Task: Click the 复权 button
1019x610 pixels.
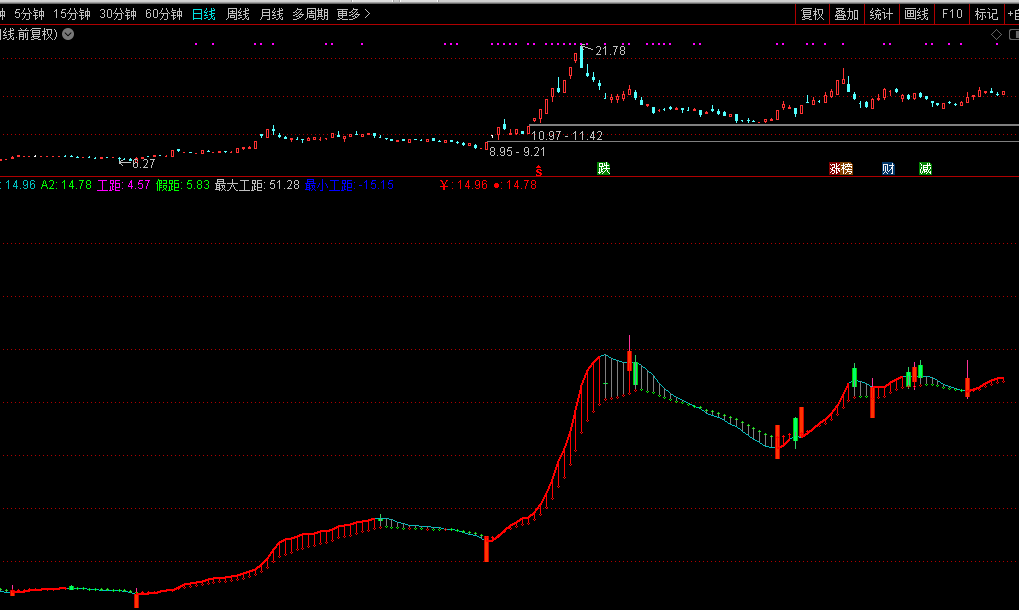Action: tap(812, 14)
